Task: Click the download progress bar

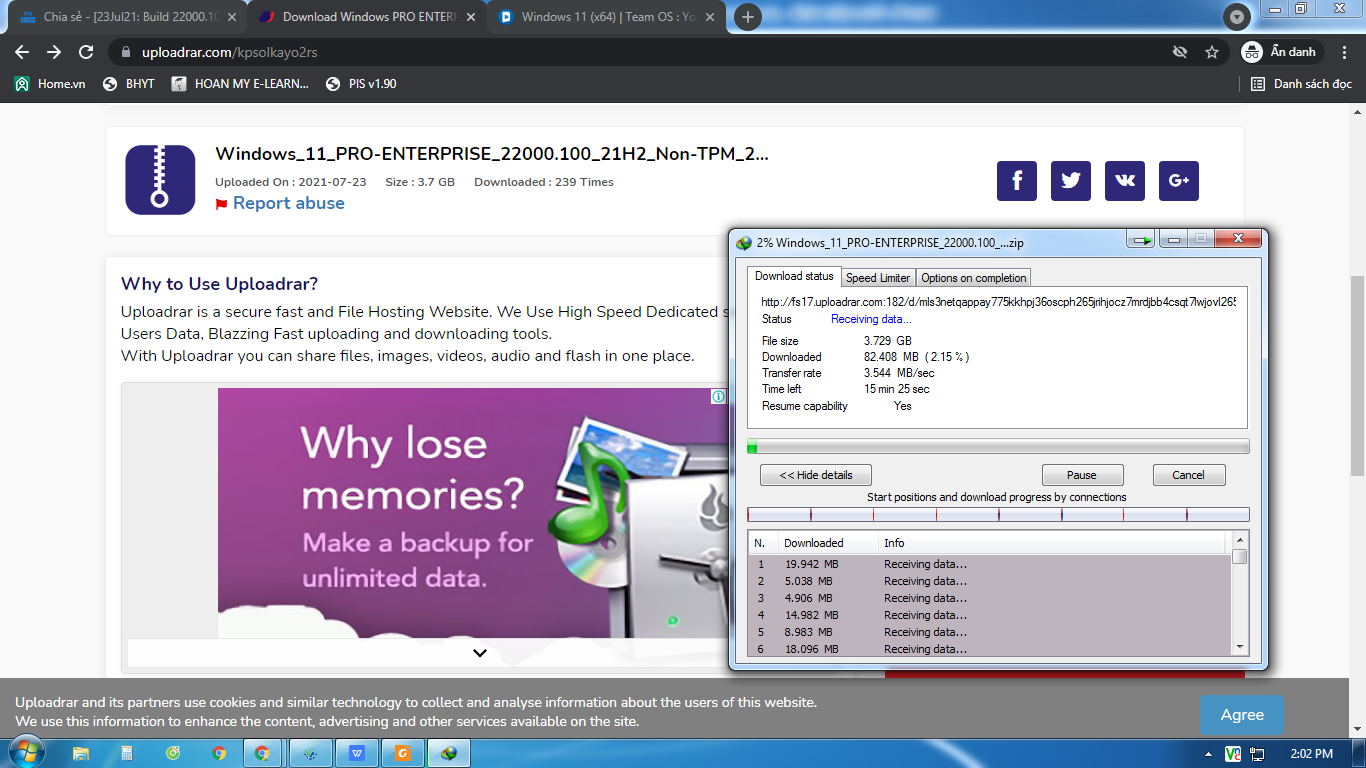Action: pos(998,446)
